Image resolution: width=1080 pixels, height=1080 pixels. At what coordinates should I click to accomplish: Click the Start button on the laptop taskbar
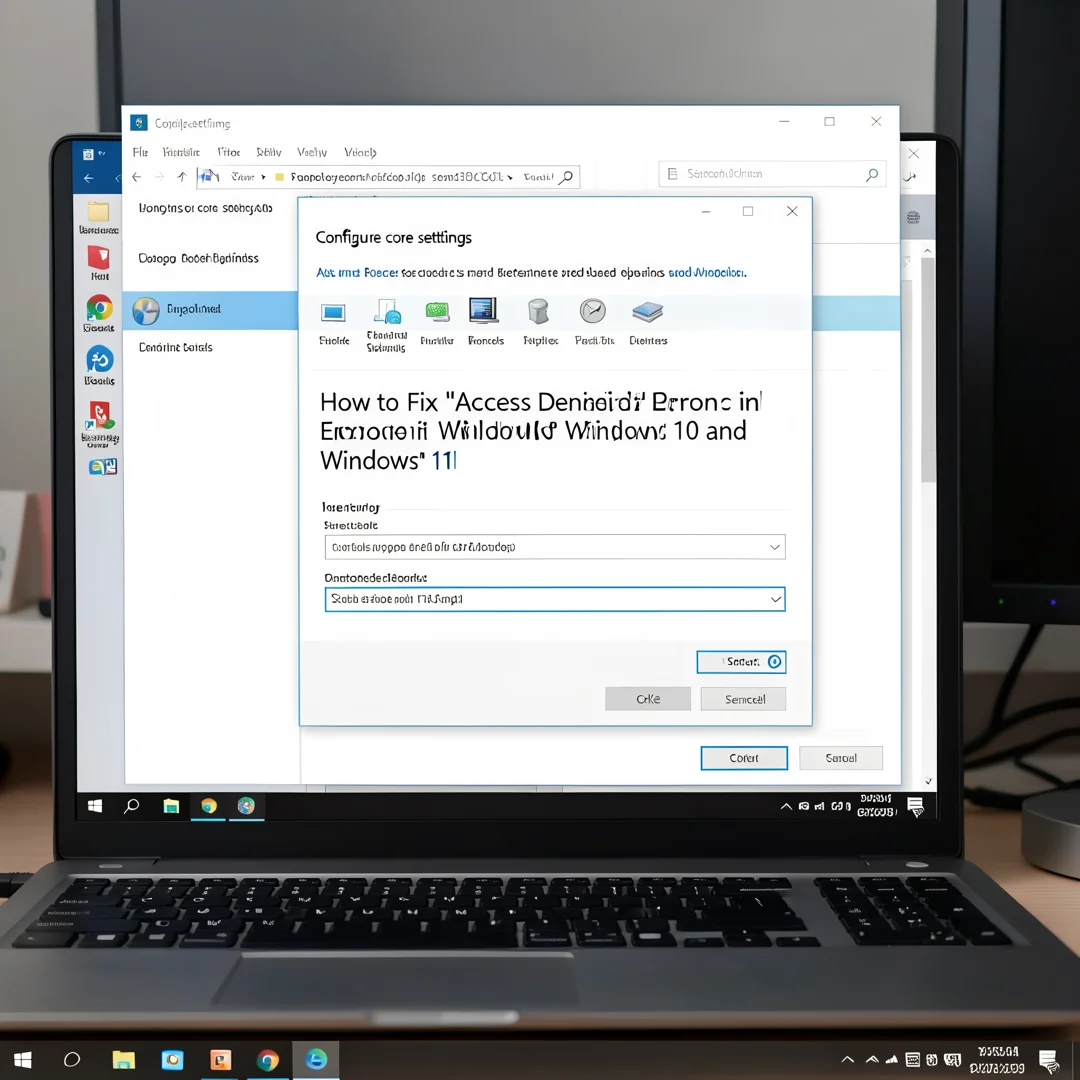click(x=95, y=806)
